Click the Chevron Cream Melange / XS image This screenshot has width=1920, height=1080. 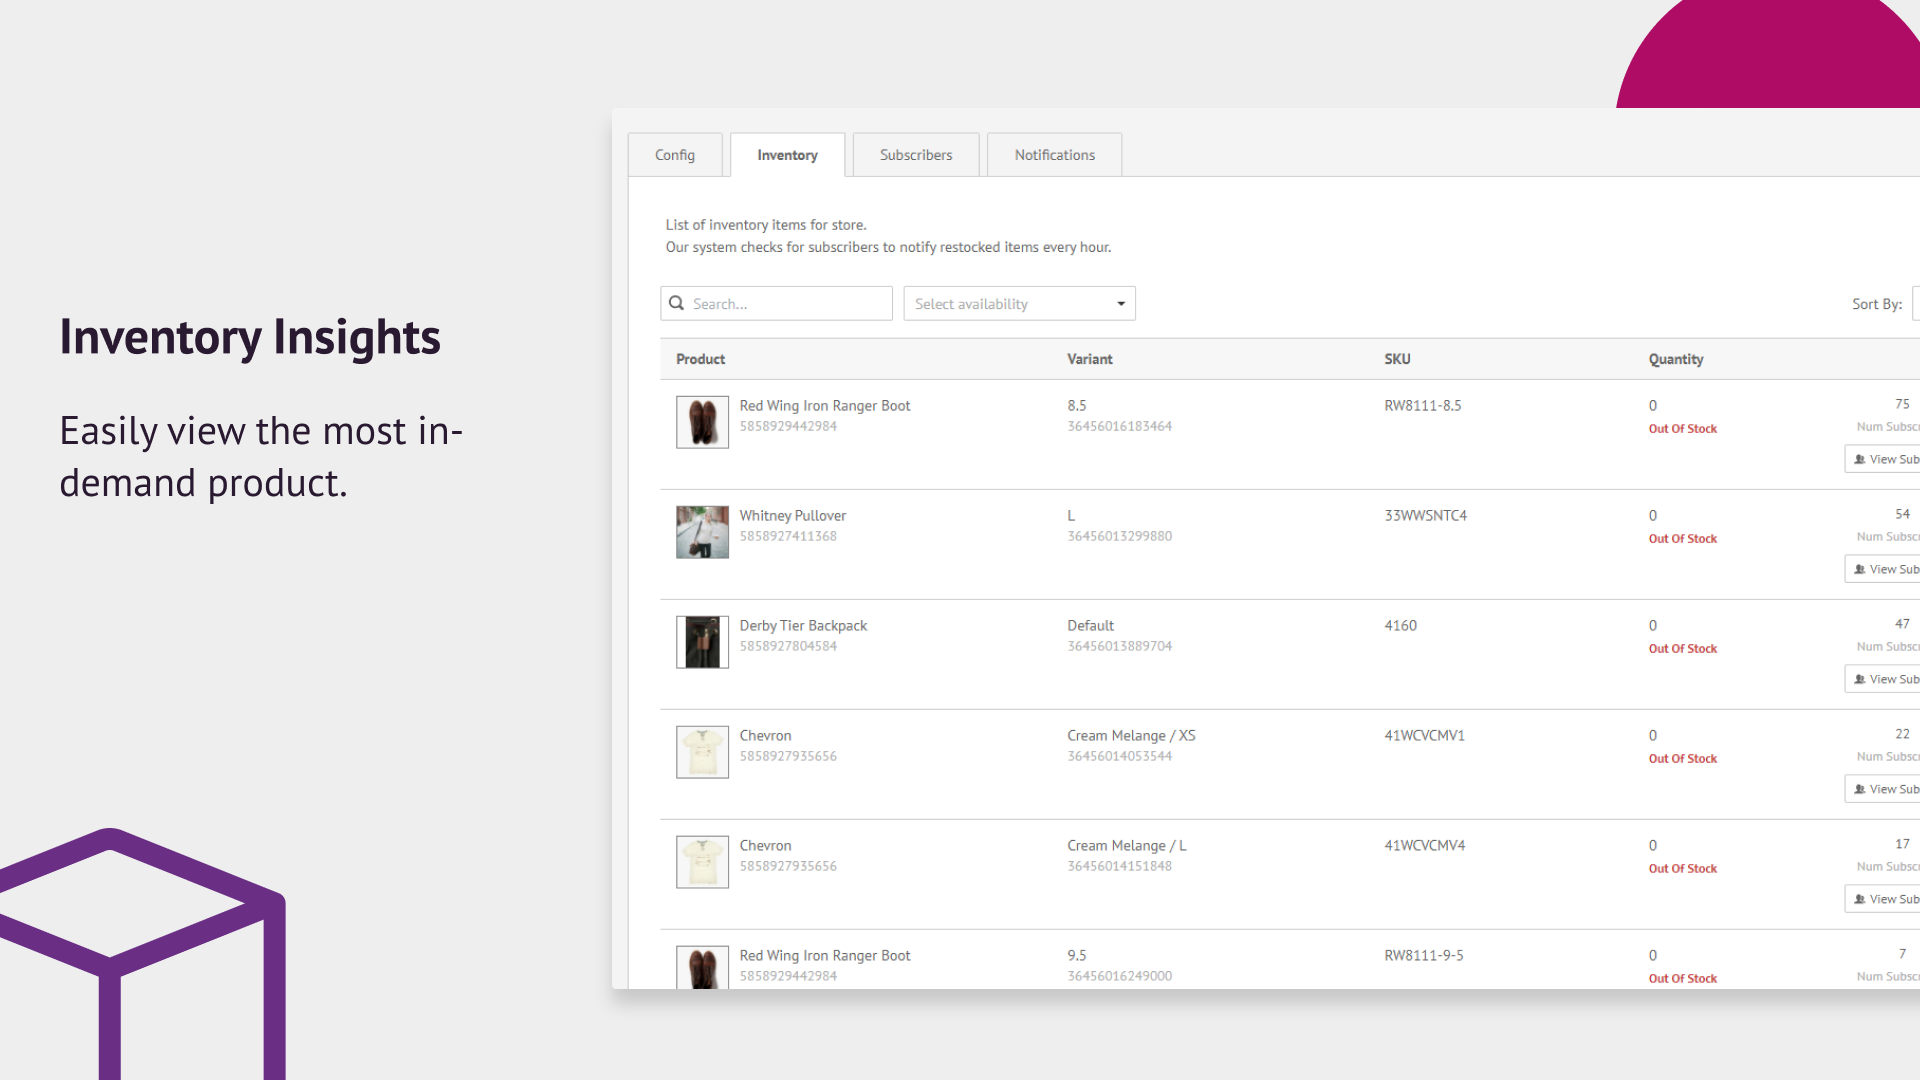(x=702, y=752)
